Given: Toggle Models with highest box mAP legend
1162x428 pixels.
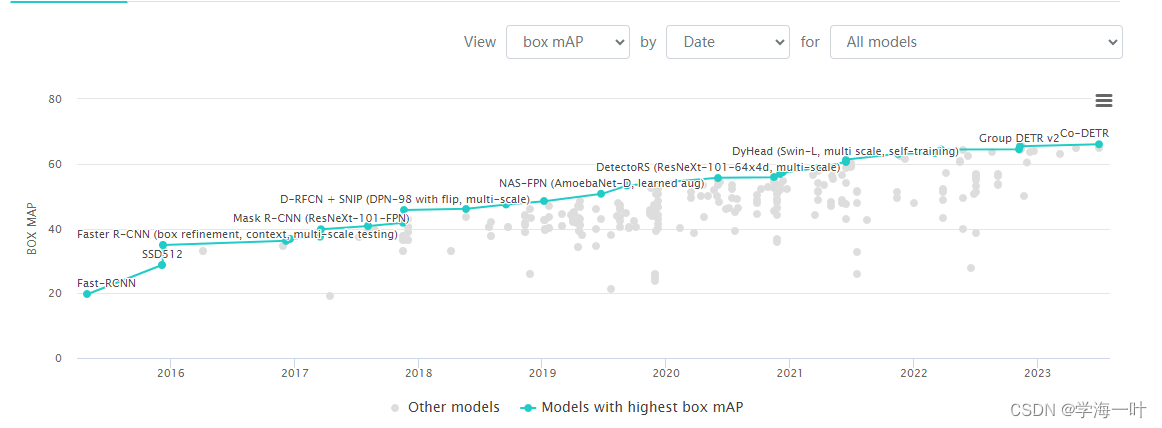Looking at the screenshot, I should [x=632, y=407].
